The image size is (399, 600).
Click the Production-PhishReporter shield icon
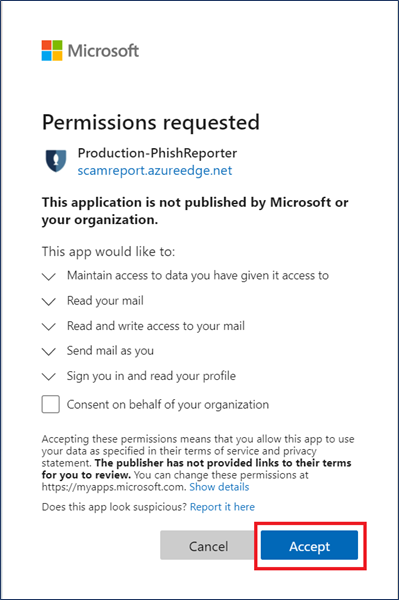56,160
